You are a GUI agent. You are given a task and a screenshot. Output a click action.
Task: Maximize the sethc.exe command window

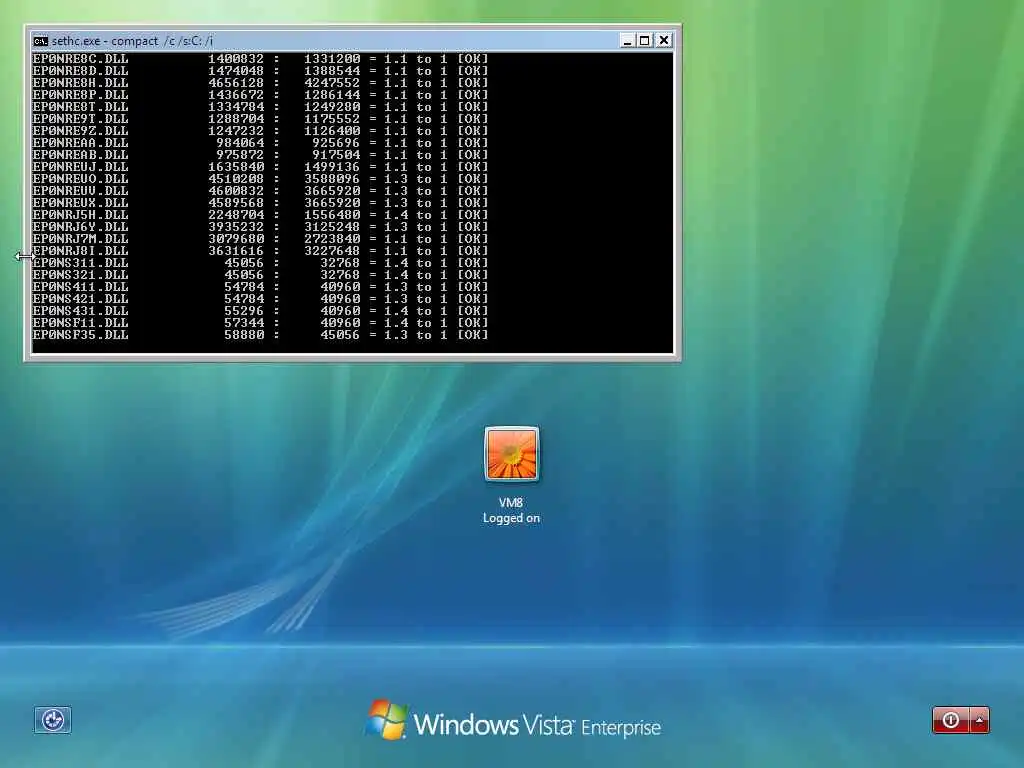[645, 40]
